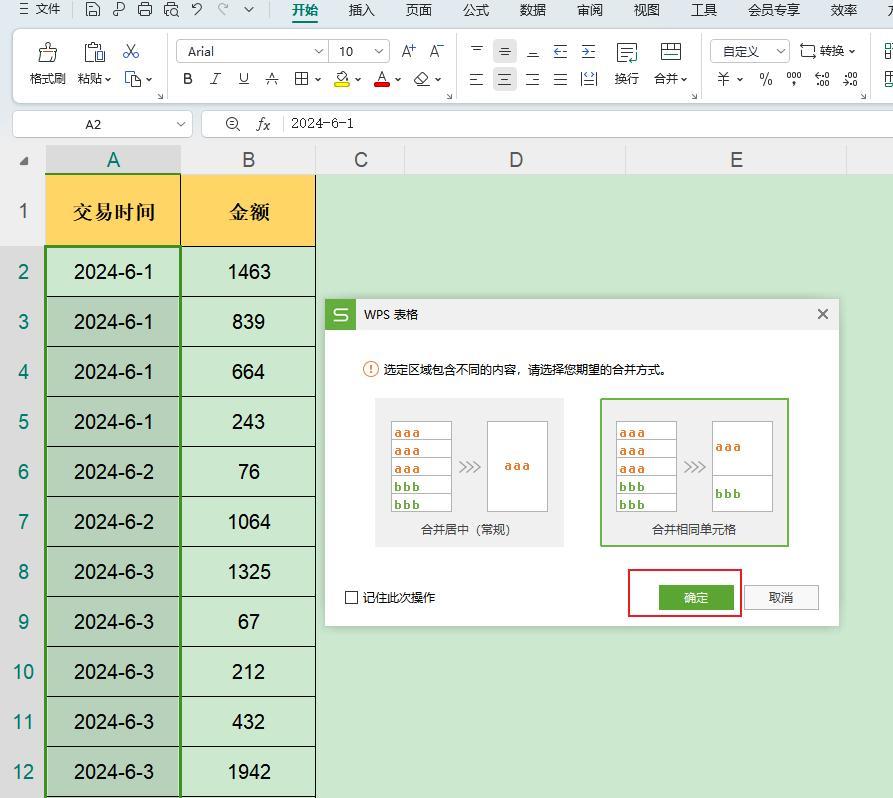Click the currency ¥ format icon
This screenshot has height=798, width=893.
coord(723,79)
